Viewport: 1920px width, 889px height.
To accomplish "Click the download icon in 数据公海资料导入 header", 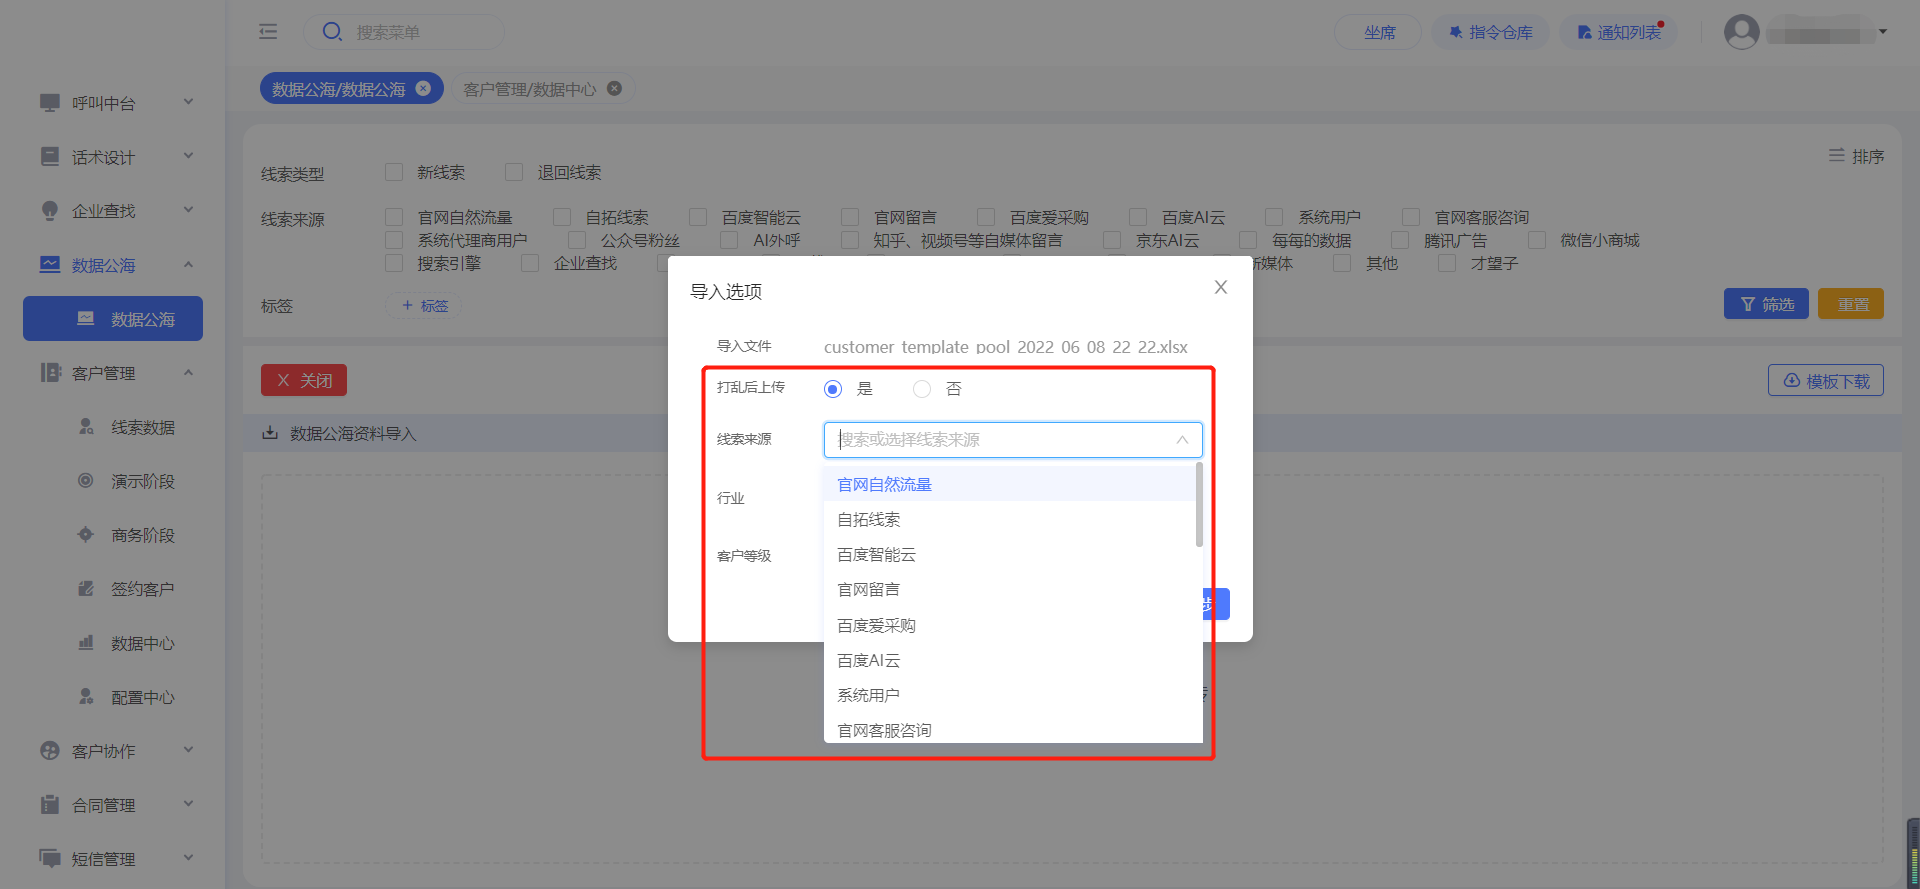I will pos(270,433).
